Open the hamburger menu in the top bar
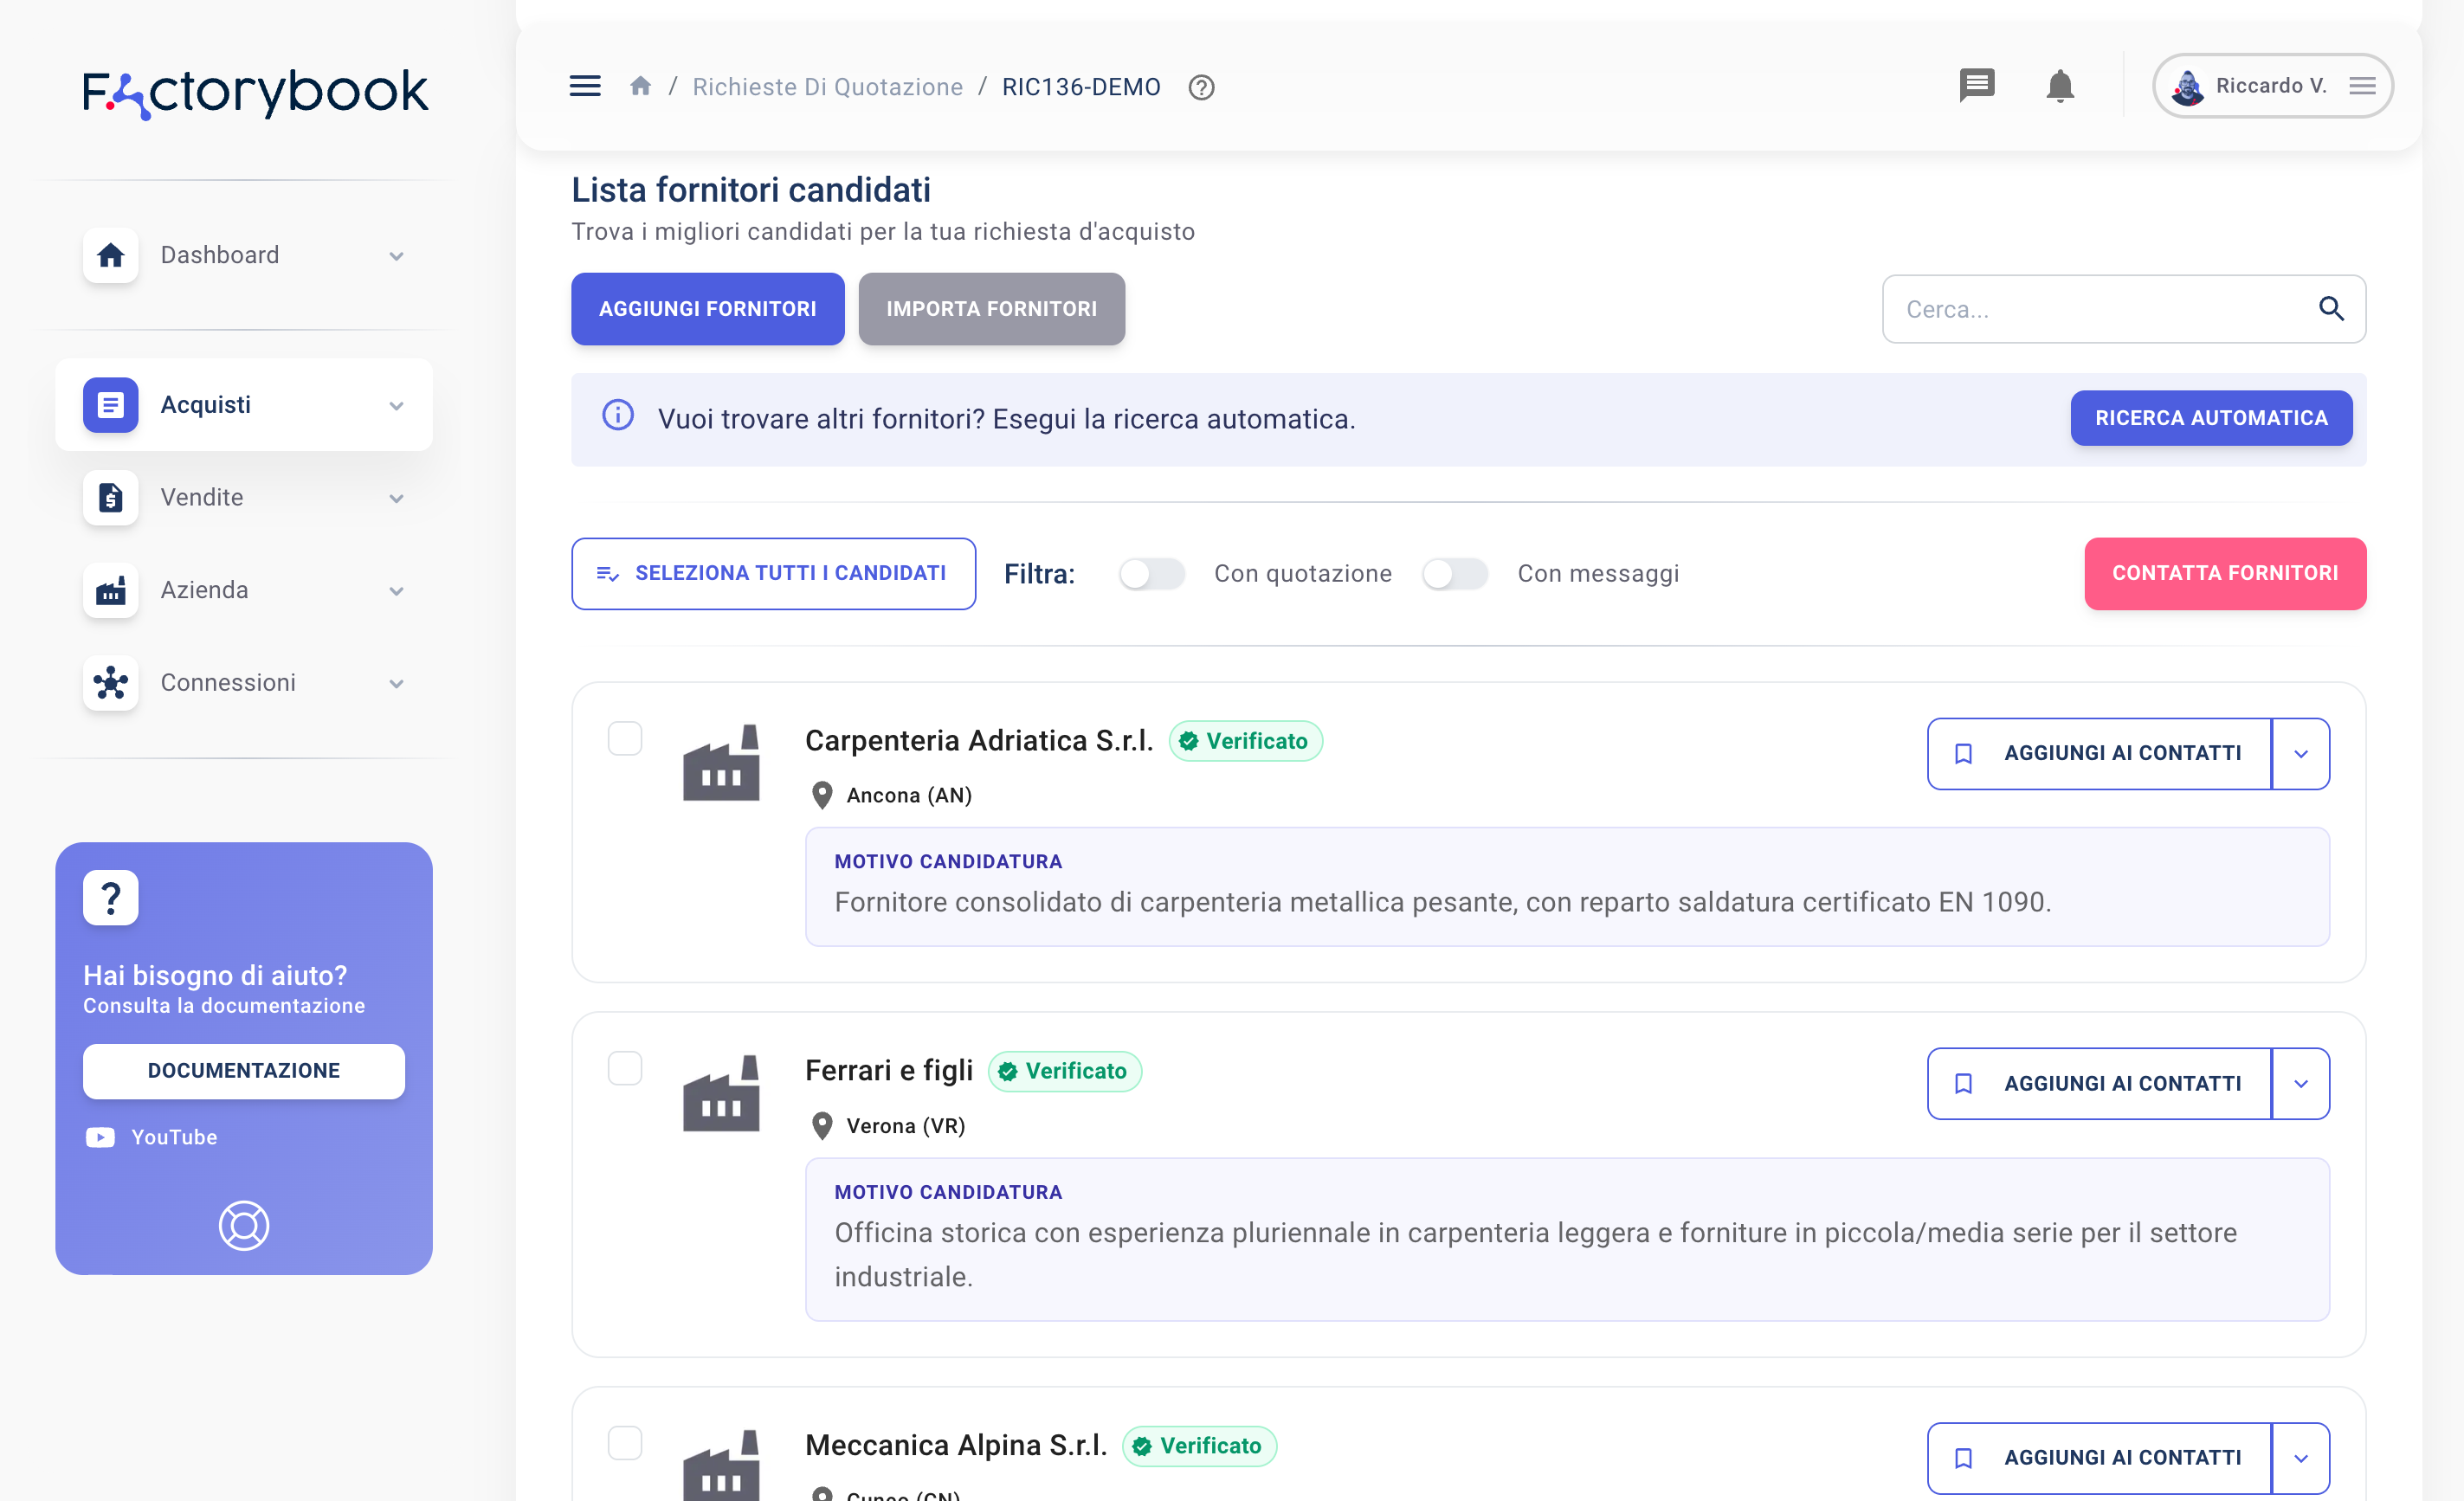The height and width of the screenshot is (1501, 2464). click(x=585, y=86)
